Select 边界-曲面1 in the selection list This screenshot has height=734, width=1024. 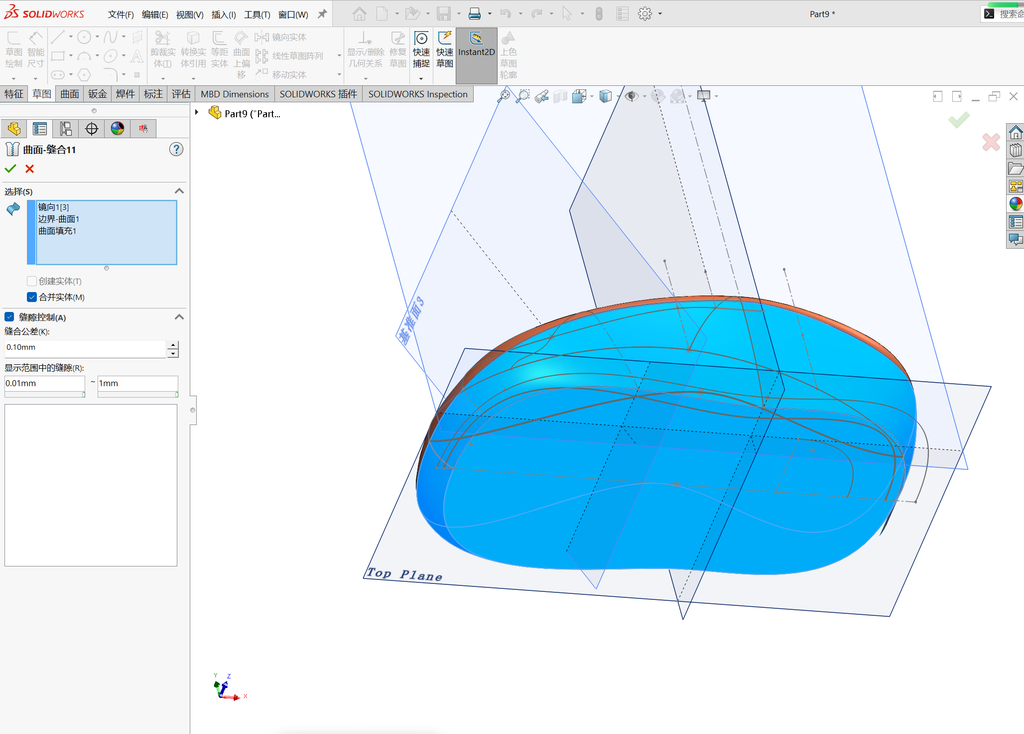click(x=58, y=219)
